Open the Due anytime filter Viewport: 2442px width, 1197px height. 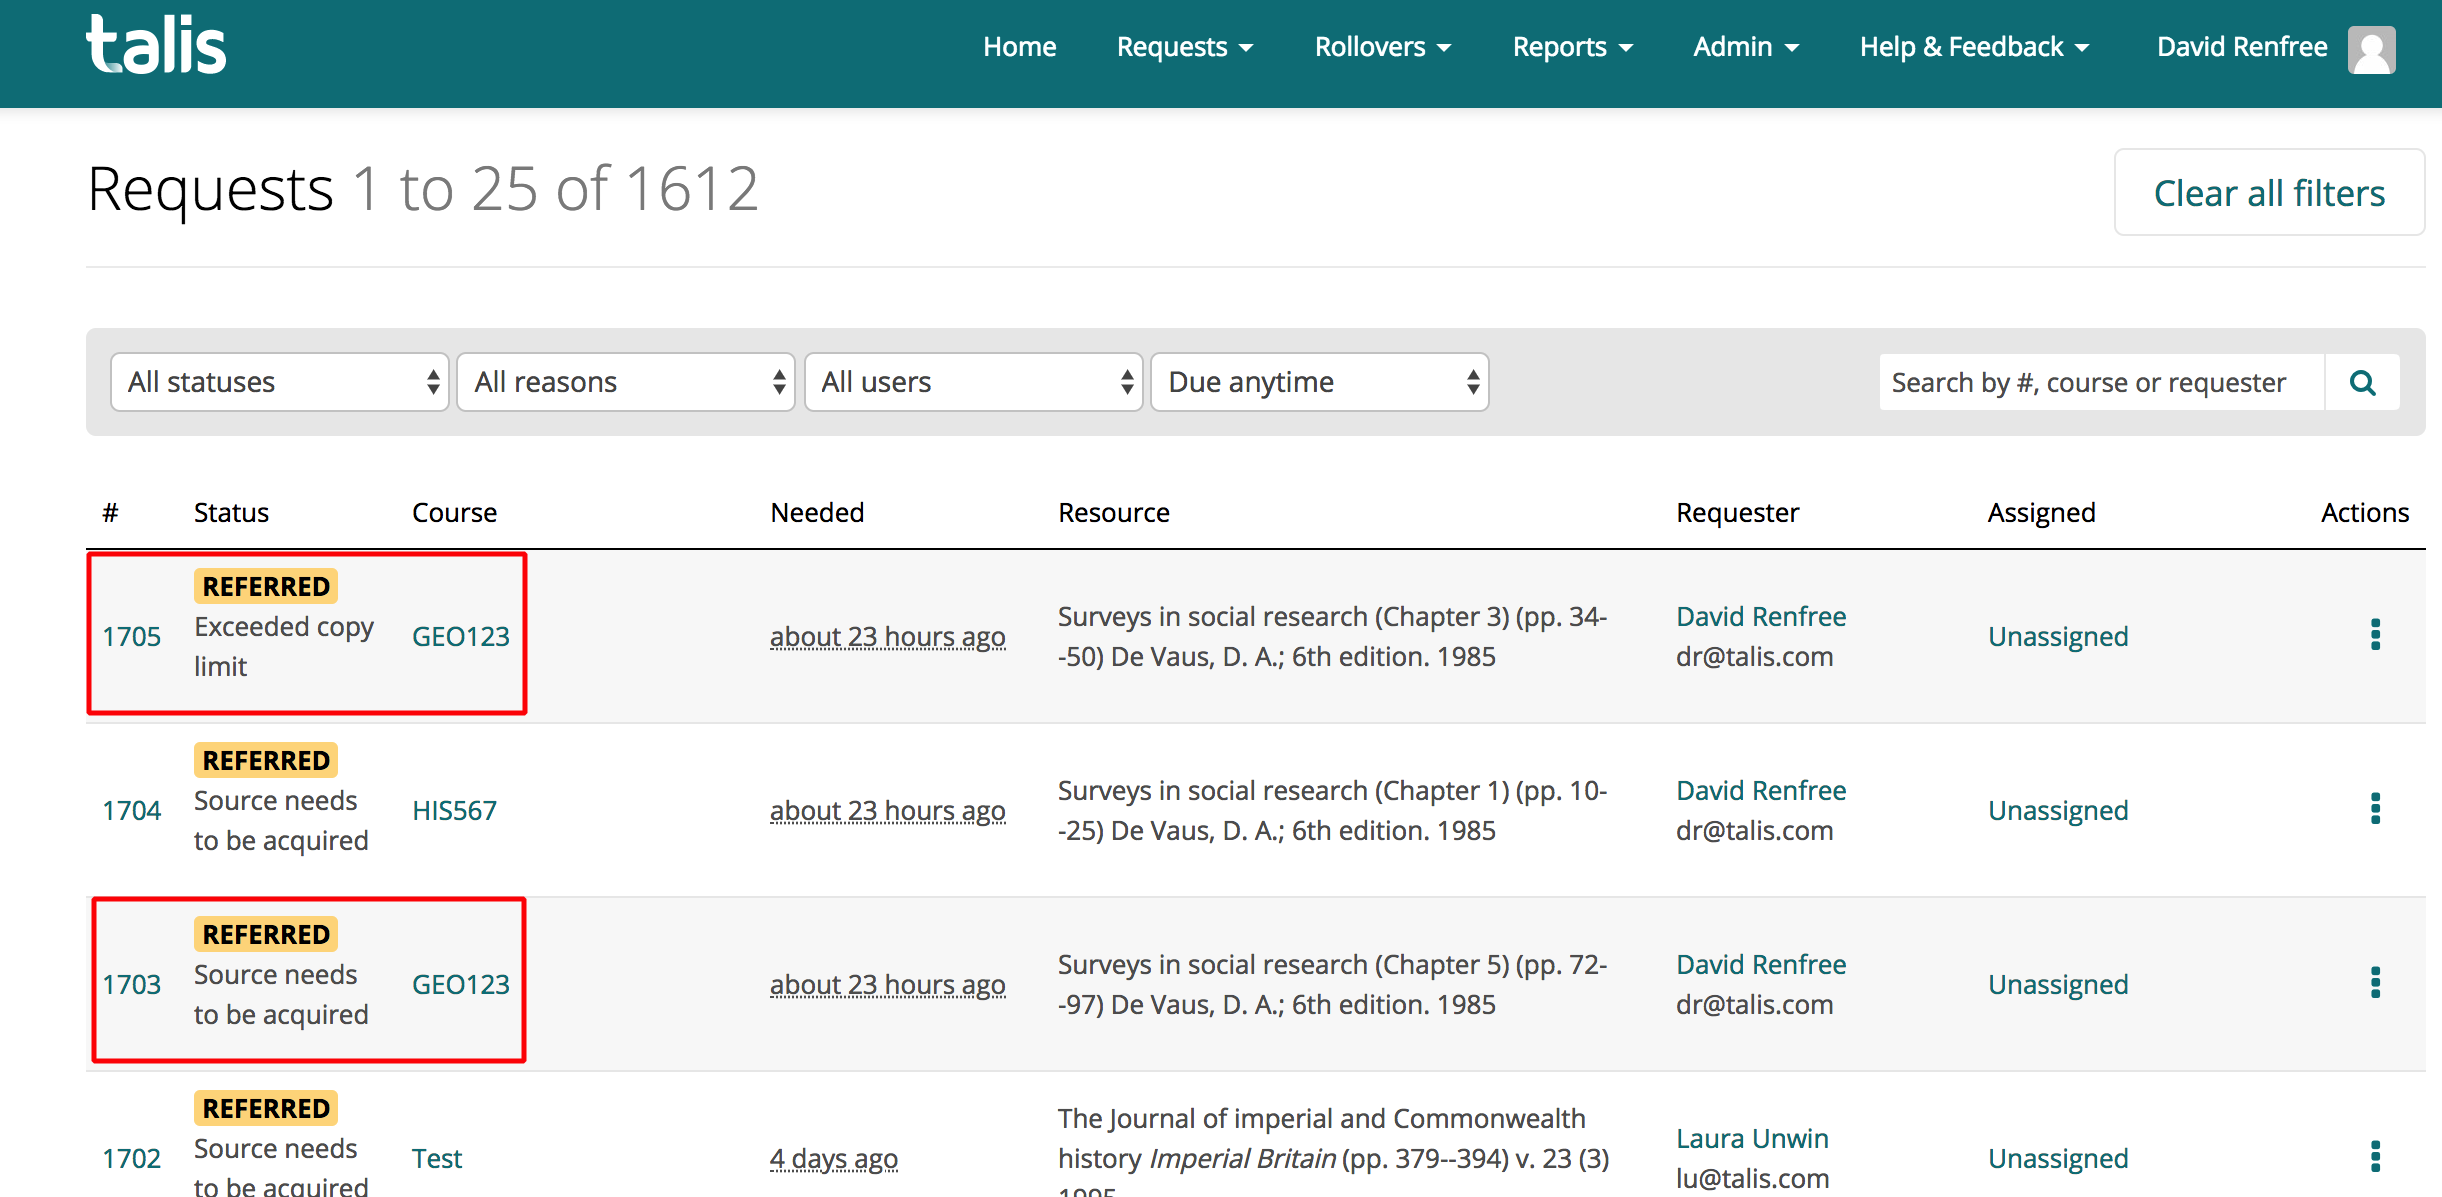(1319, 382)
